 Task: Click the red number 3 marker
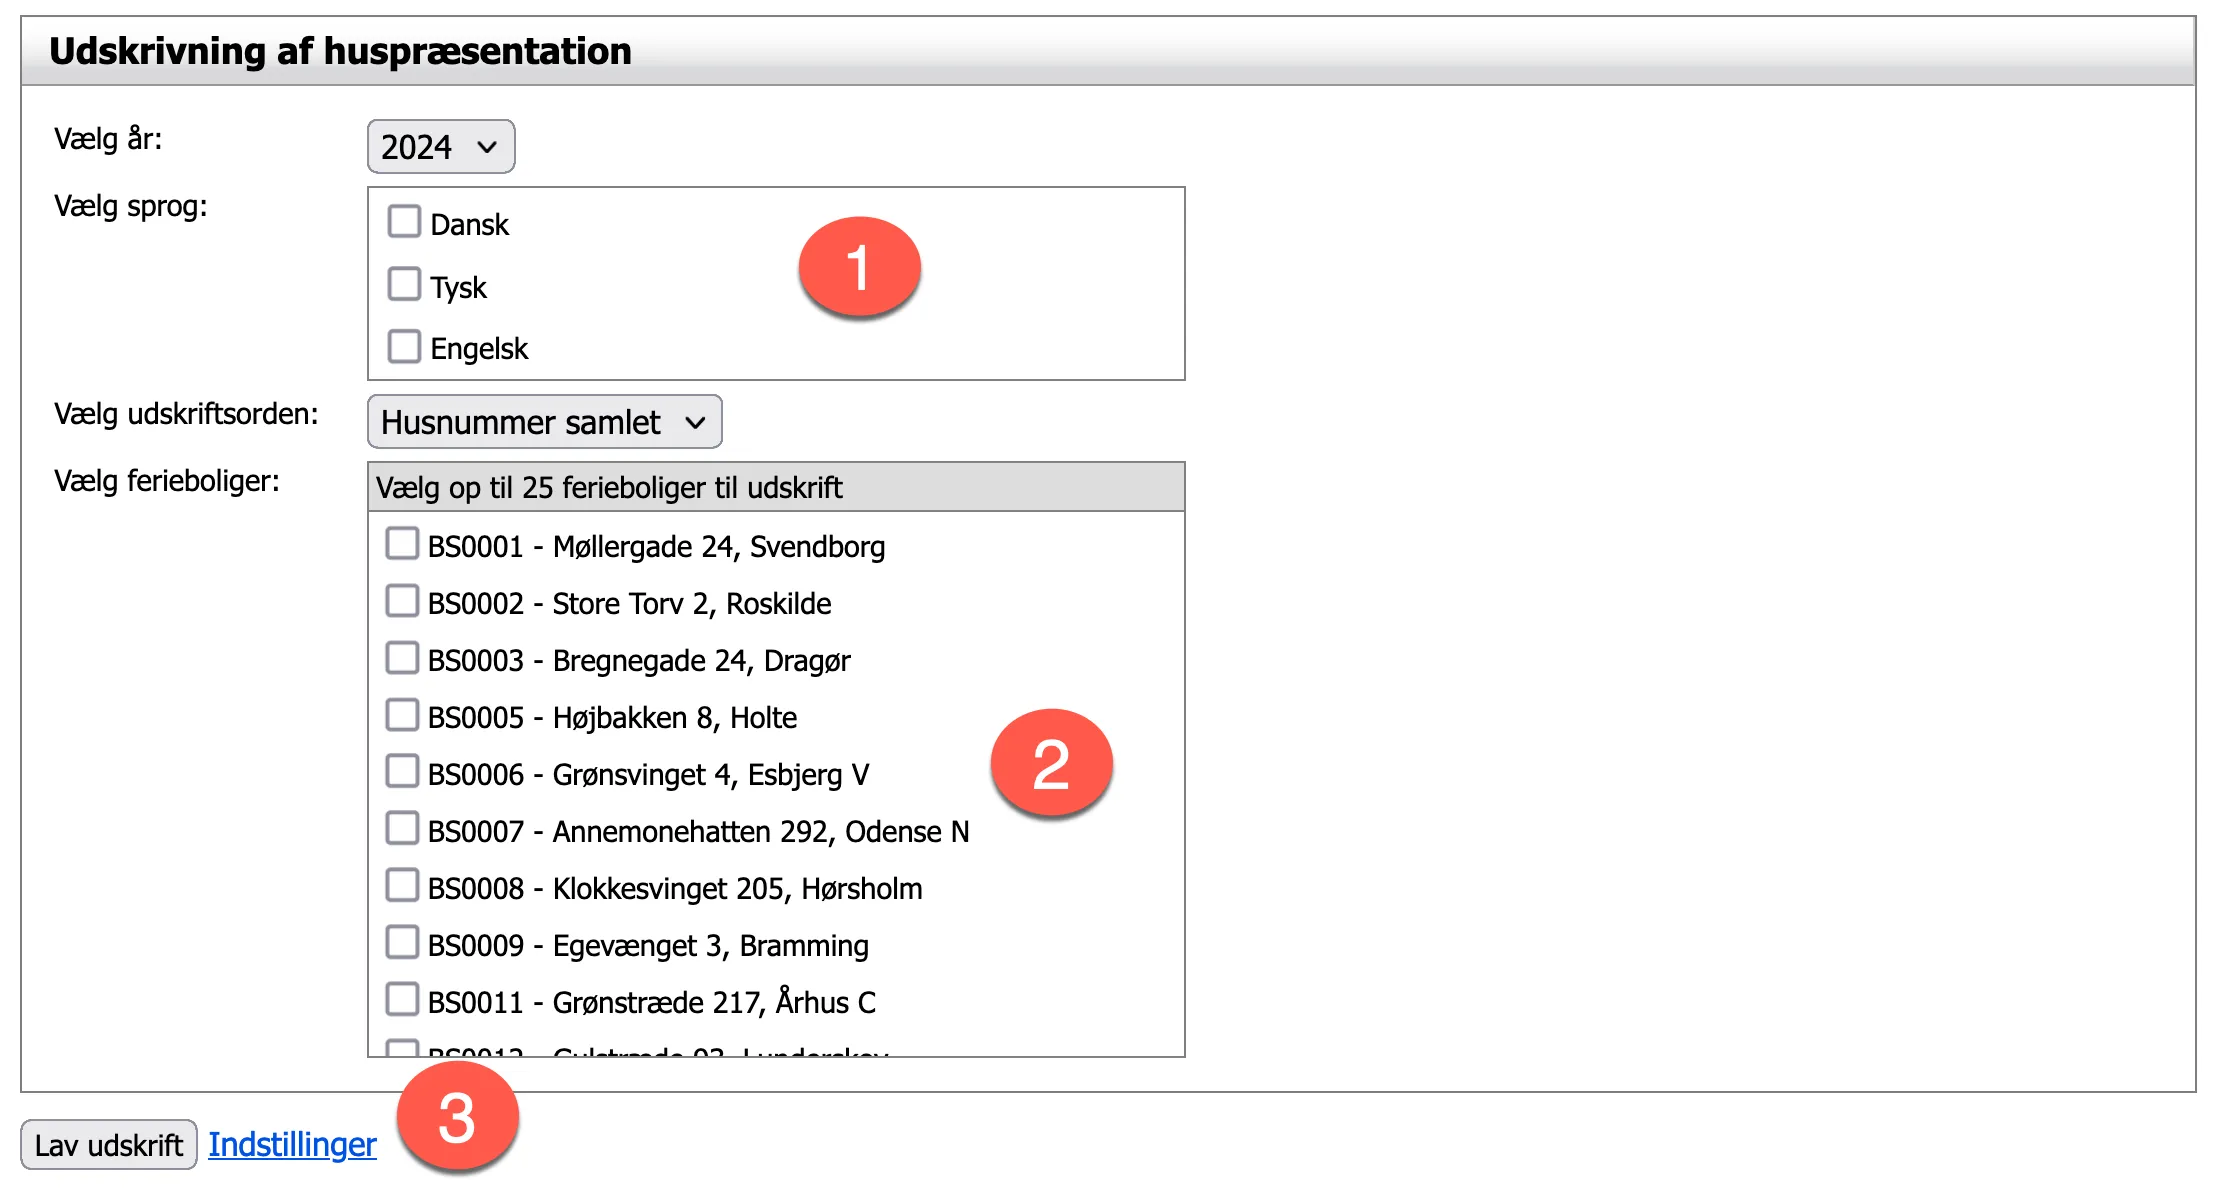457,1117
